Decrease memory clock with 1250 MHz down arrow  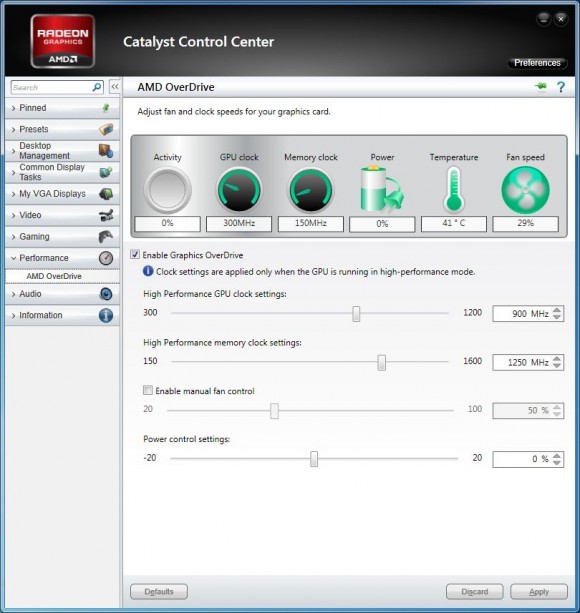pyautogui.click(x=557, y=366)
